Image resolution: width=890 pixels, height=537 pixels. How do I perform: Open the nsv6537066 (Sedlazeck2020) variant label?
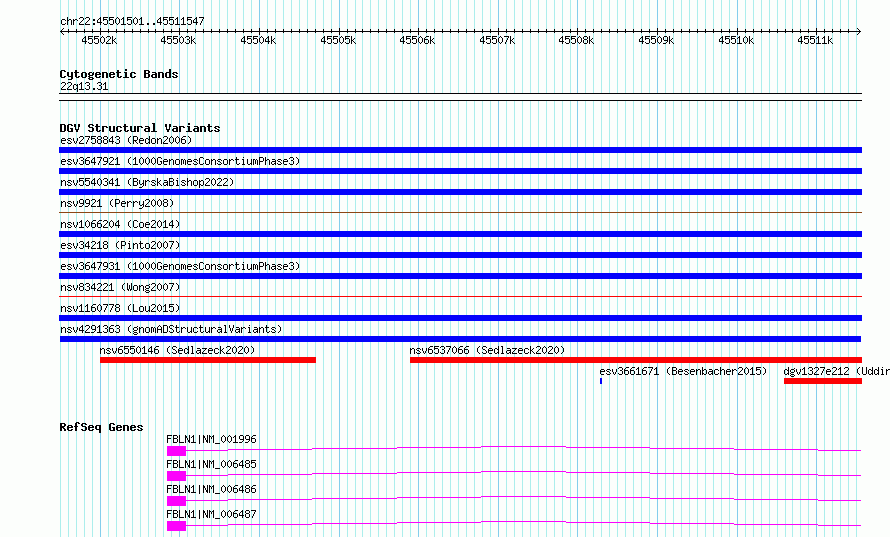point(487,350)
